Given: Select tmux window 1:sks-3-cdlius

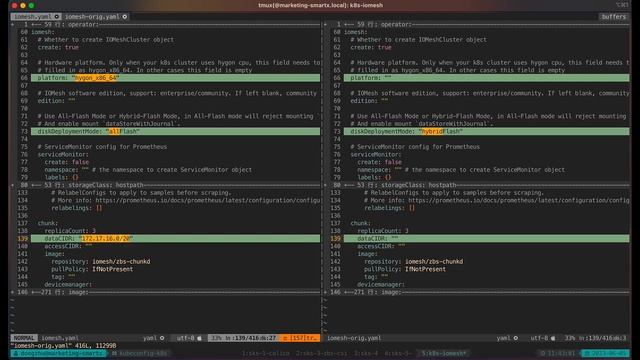Looking at the screenshot, I should 265,353.
